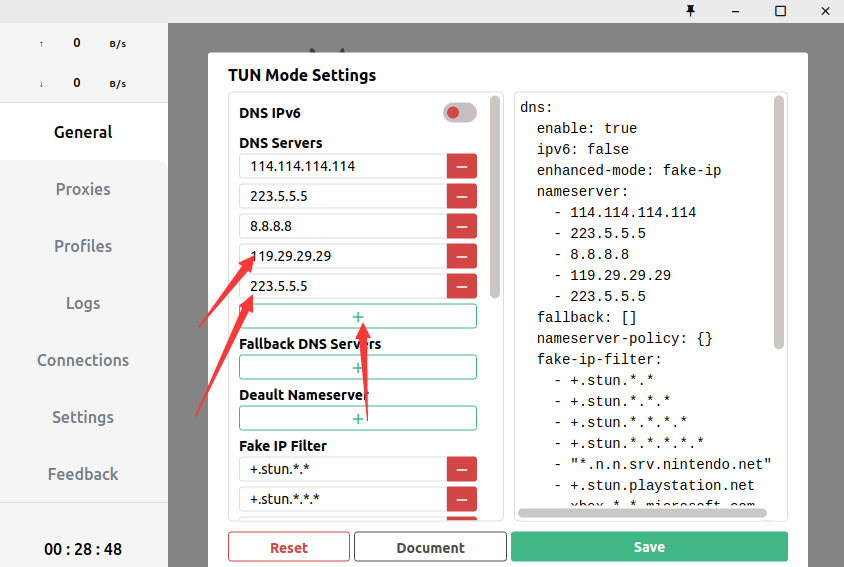
Task: Click the YAML preview horizontal scrollbar
Action: tap(642, 513)
